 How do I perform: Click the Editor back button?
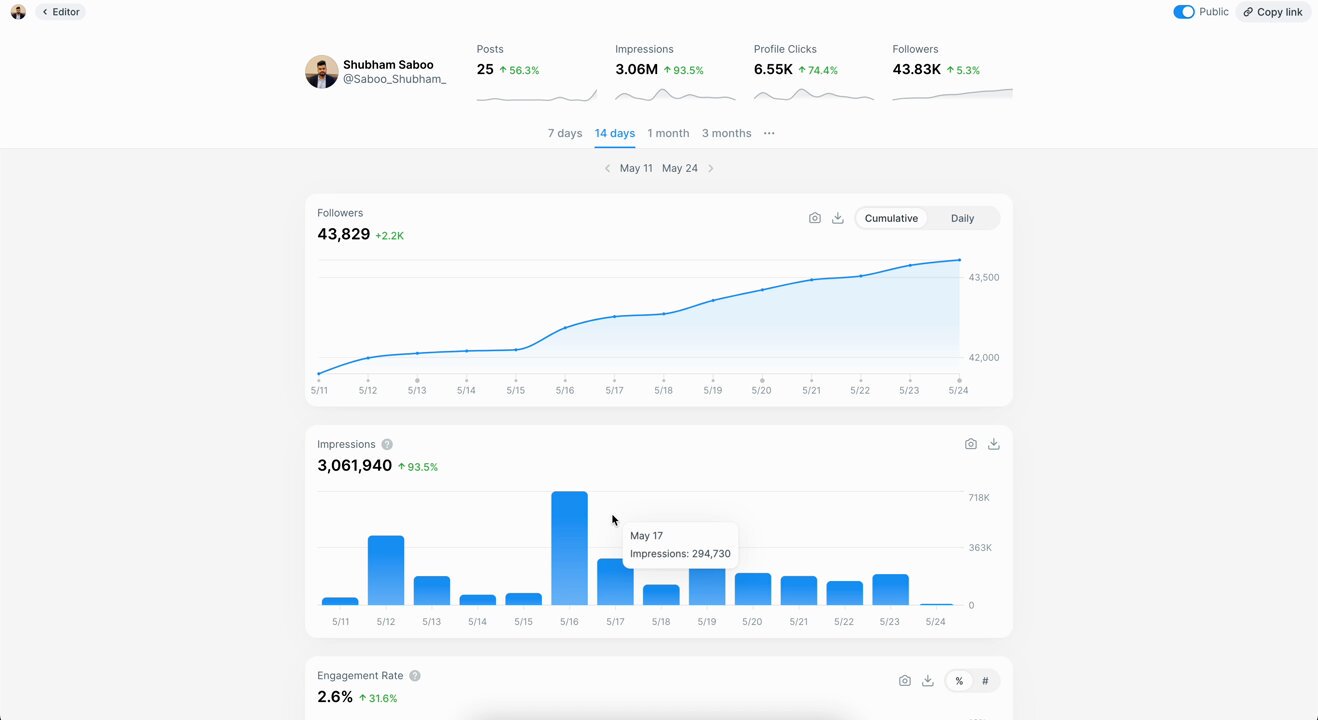[60, 12]
